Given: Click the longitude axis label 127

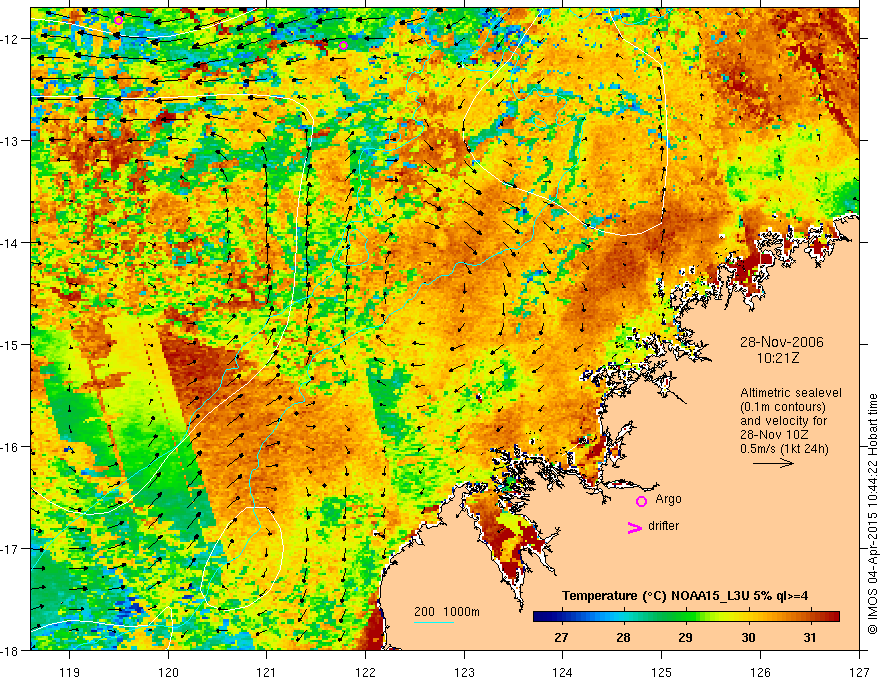Looking at the screenshot, I should pyautogui.click(x=859, y=672).
